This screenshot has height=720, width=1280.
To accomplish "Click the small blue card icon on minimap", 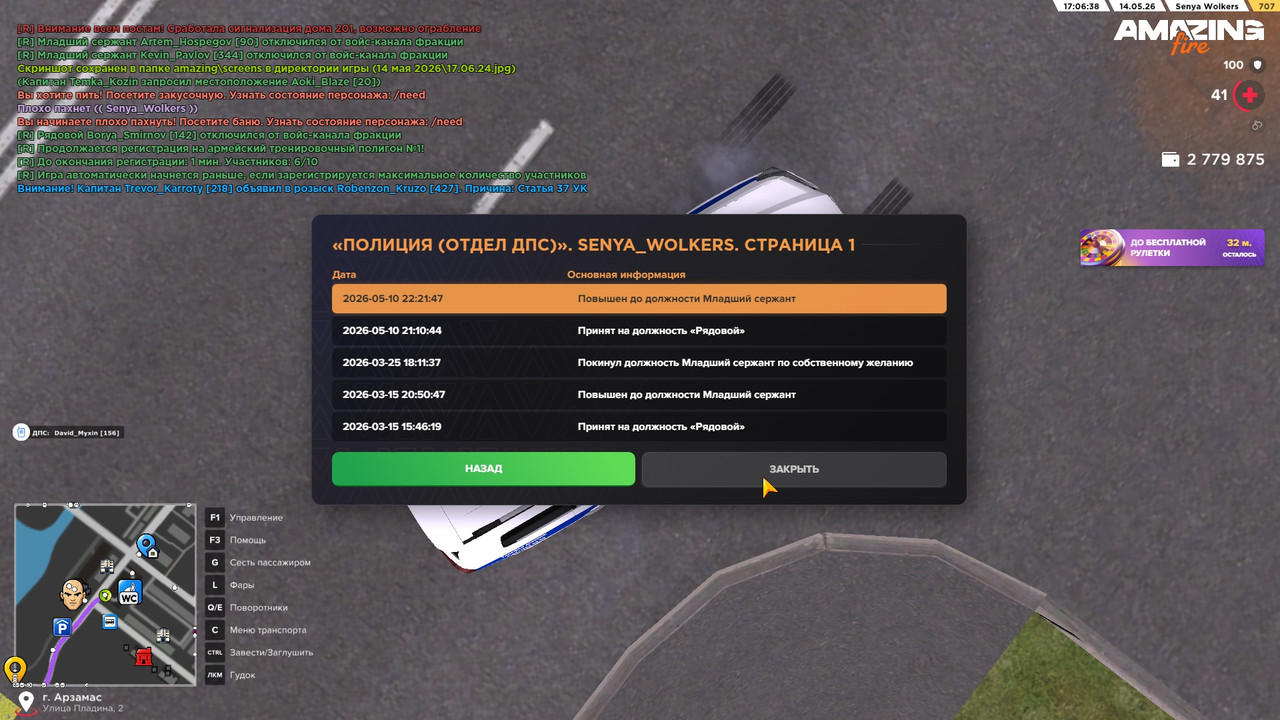I will [110, 622].
